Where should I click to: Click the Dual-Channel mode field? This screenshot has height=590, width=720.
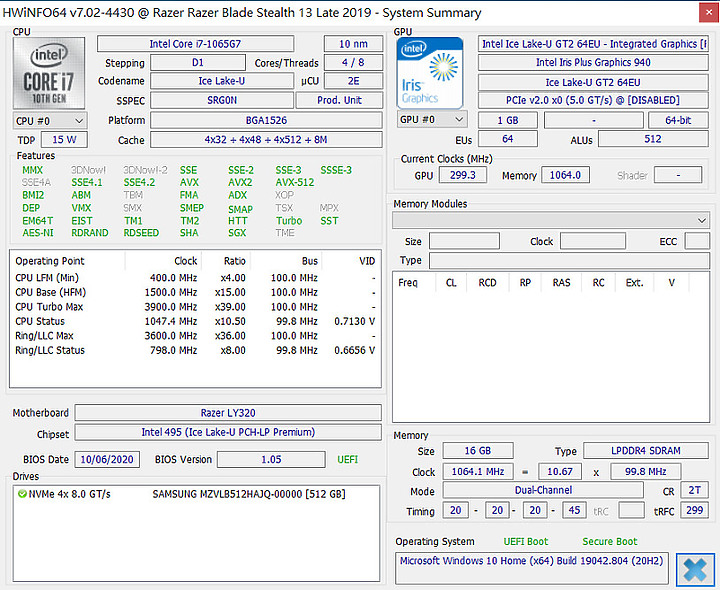[543, 490]
